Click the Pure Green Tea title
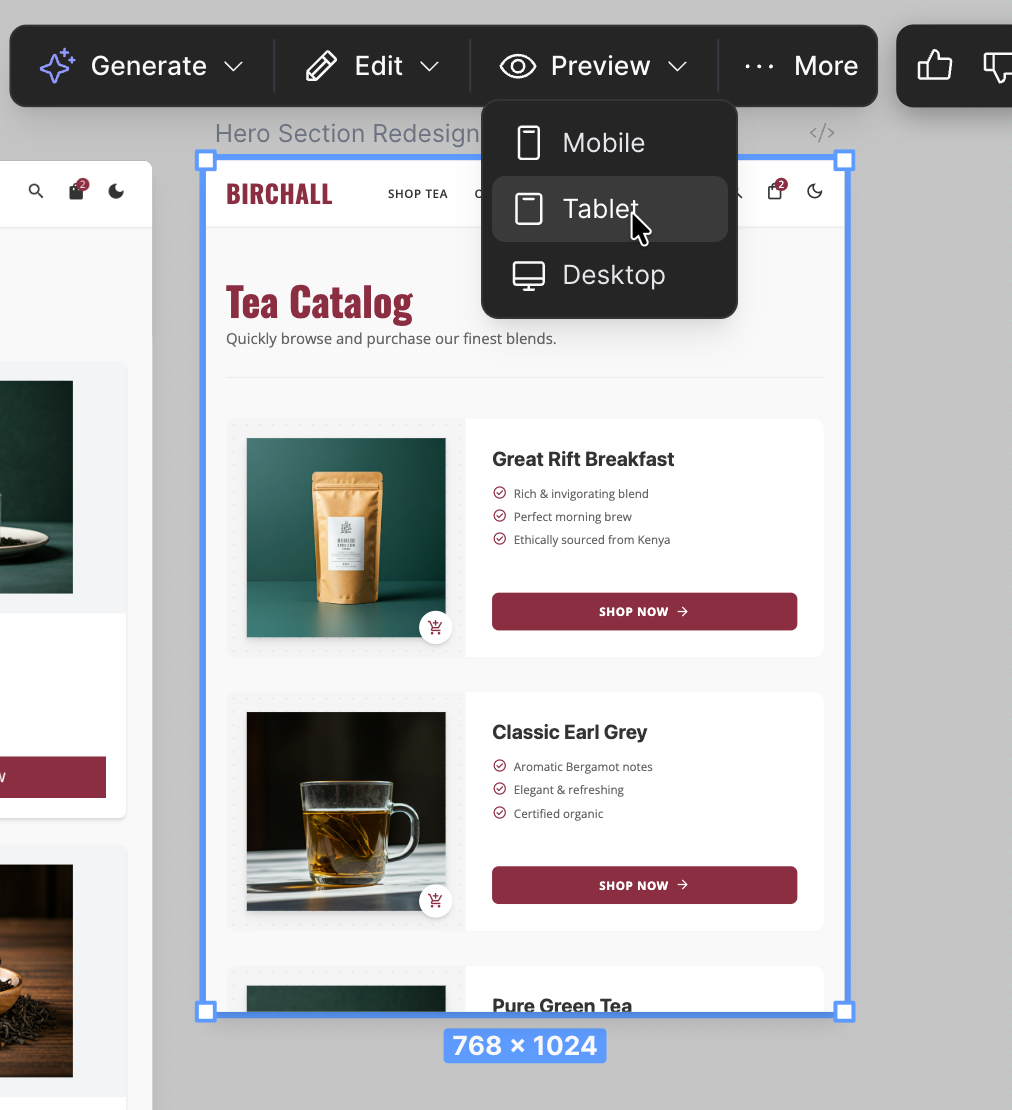 click(562, 1005)
